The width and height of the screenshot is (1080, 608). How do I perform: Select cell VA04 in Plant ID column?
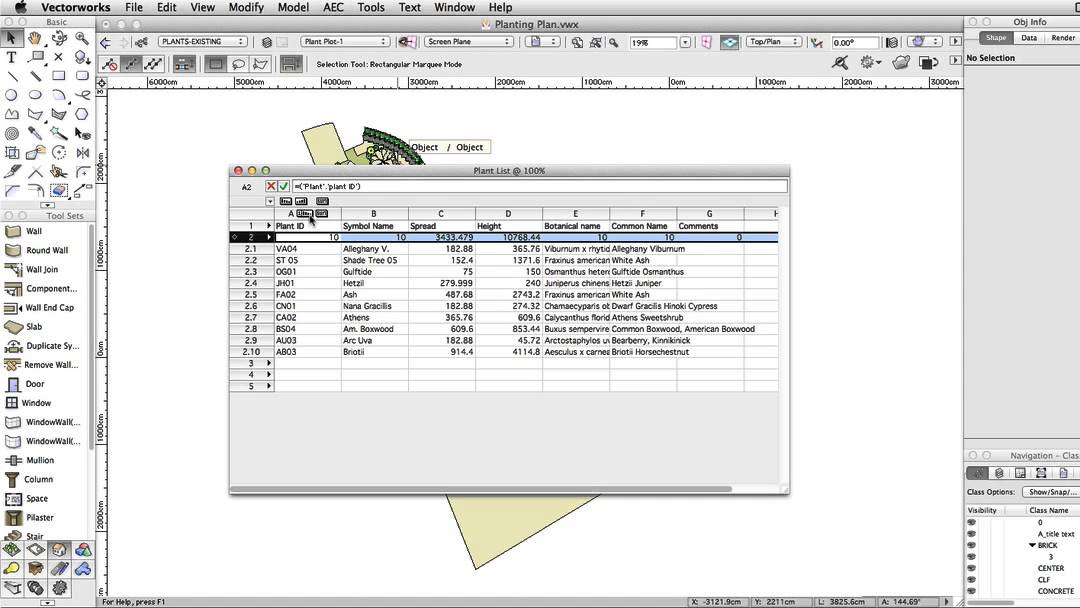[307, 249]
